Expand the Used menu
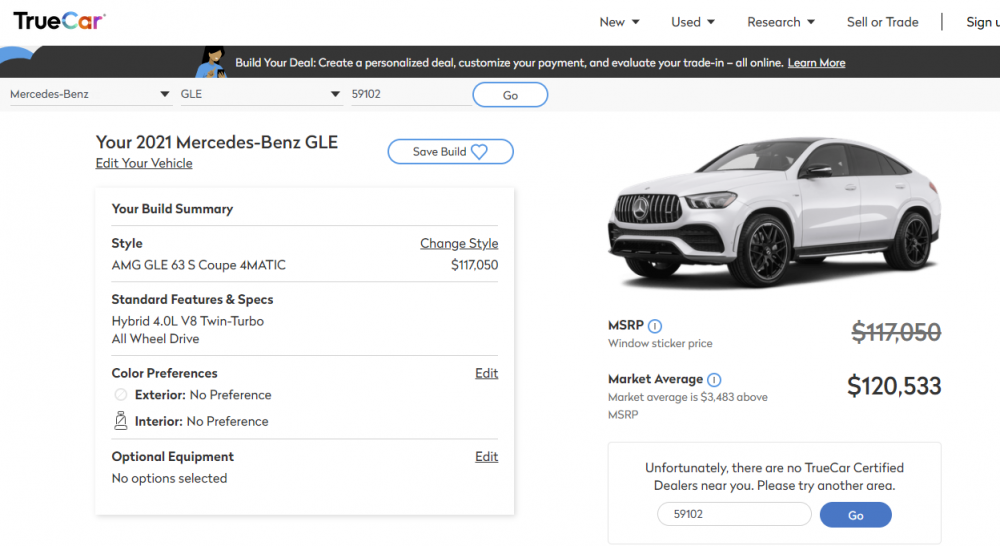This screenshot has width=1000, height=546. click(693, 22)
